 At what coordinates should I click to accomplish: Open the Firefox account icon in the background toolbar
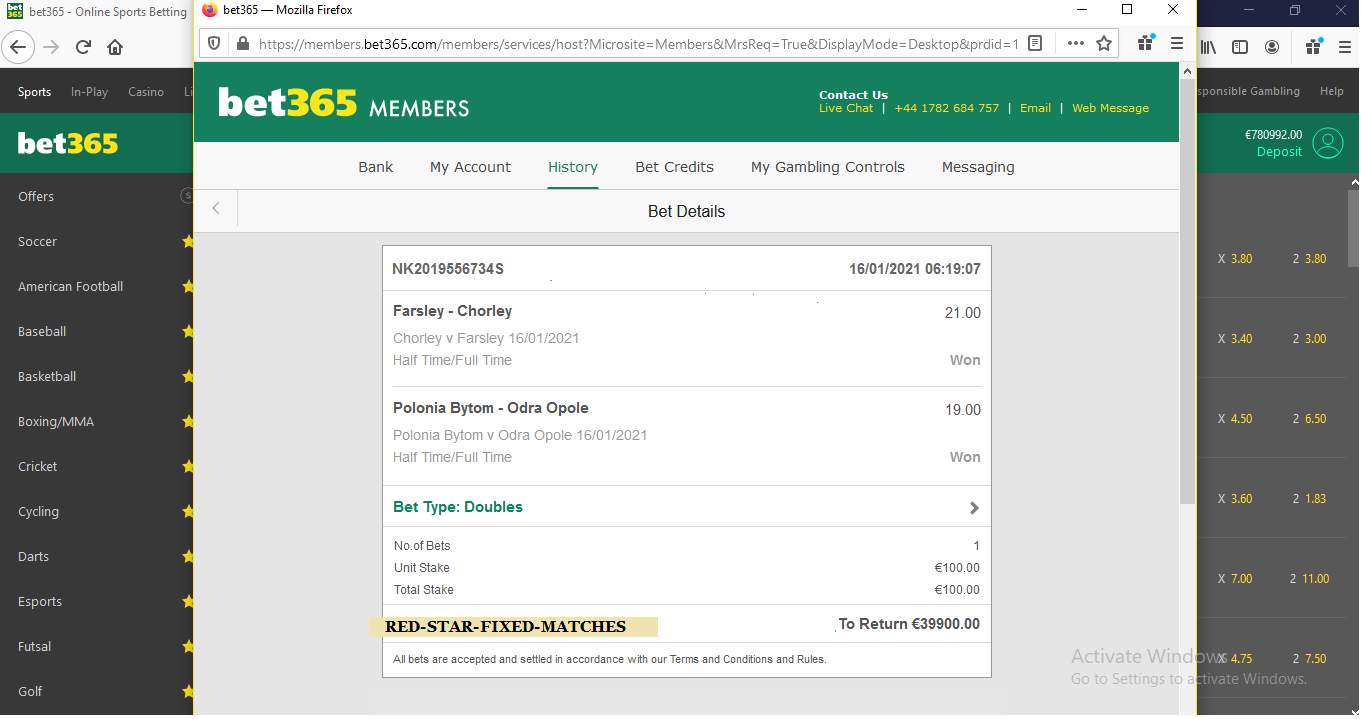click(1272, 47)
